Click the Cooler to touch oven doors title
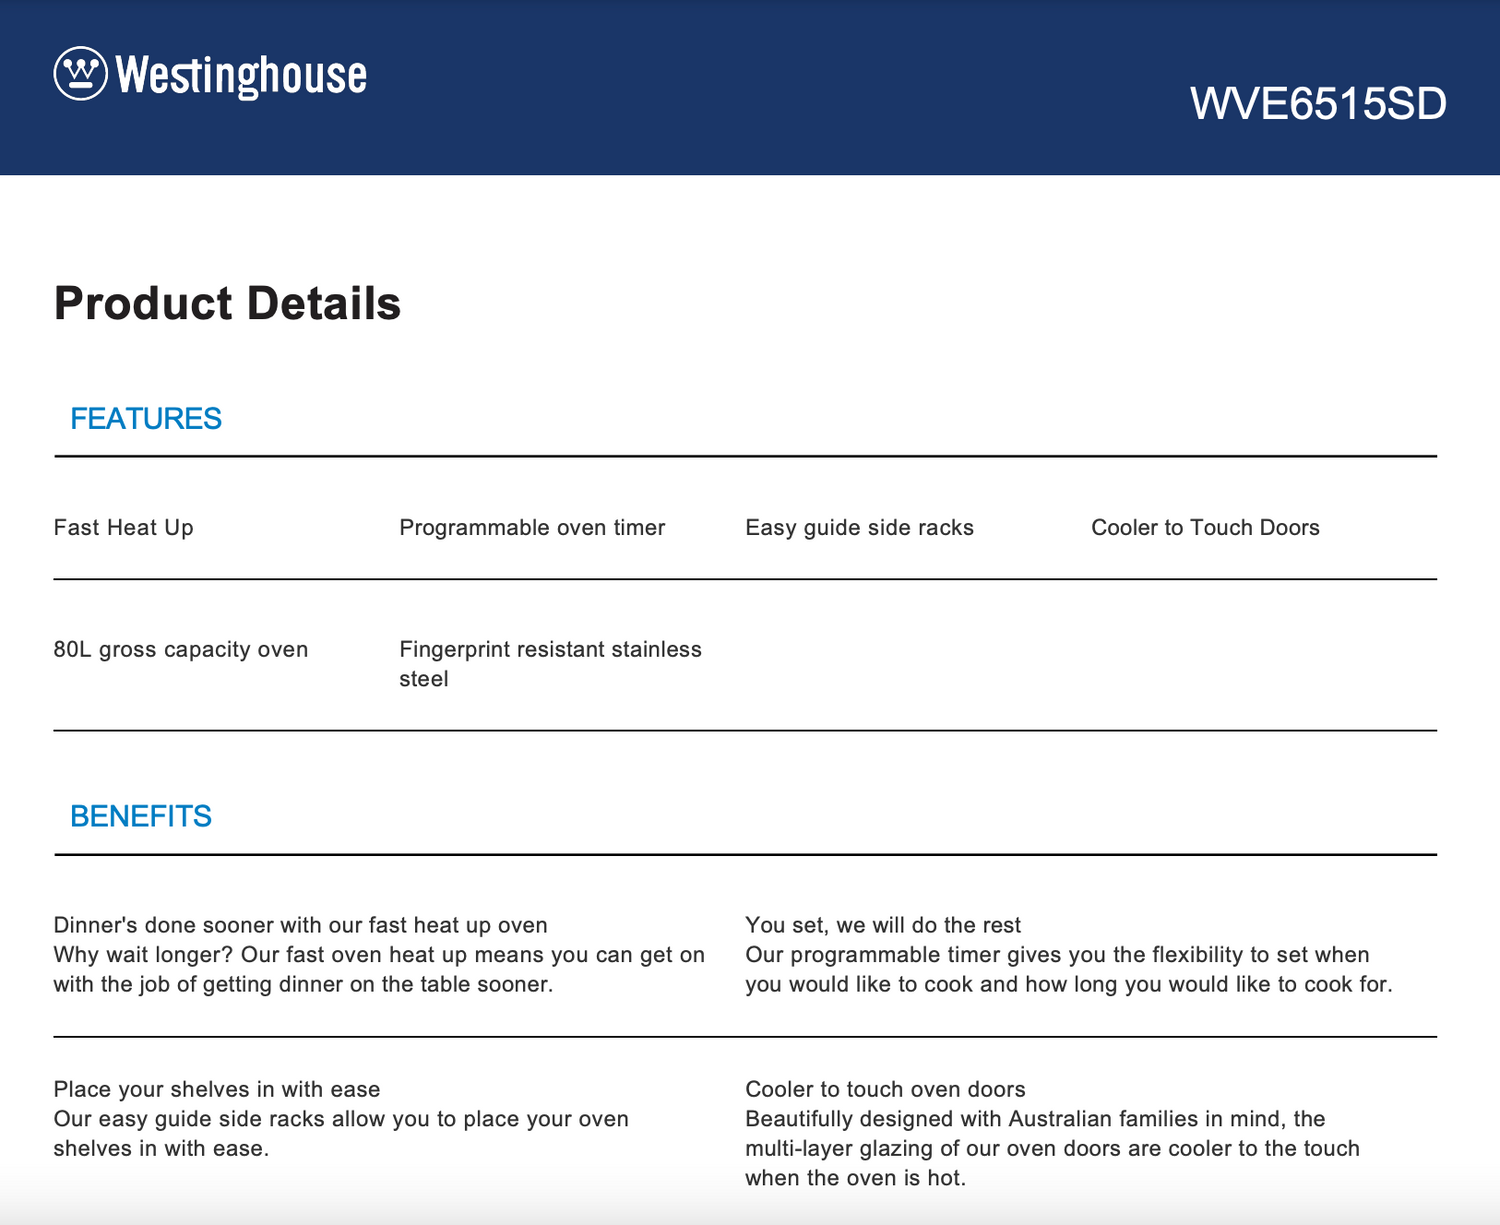Viewport: 1500px width, 1225px height. [x=886, y=1089]
